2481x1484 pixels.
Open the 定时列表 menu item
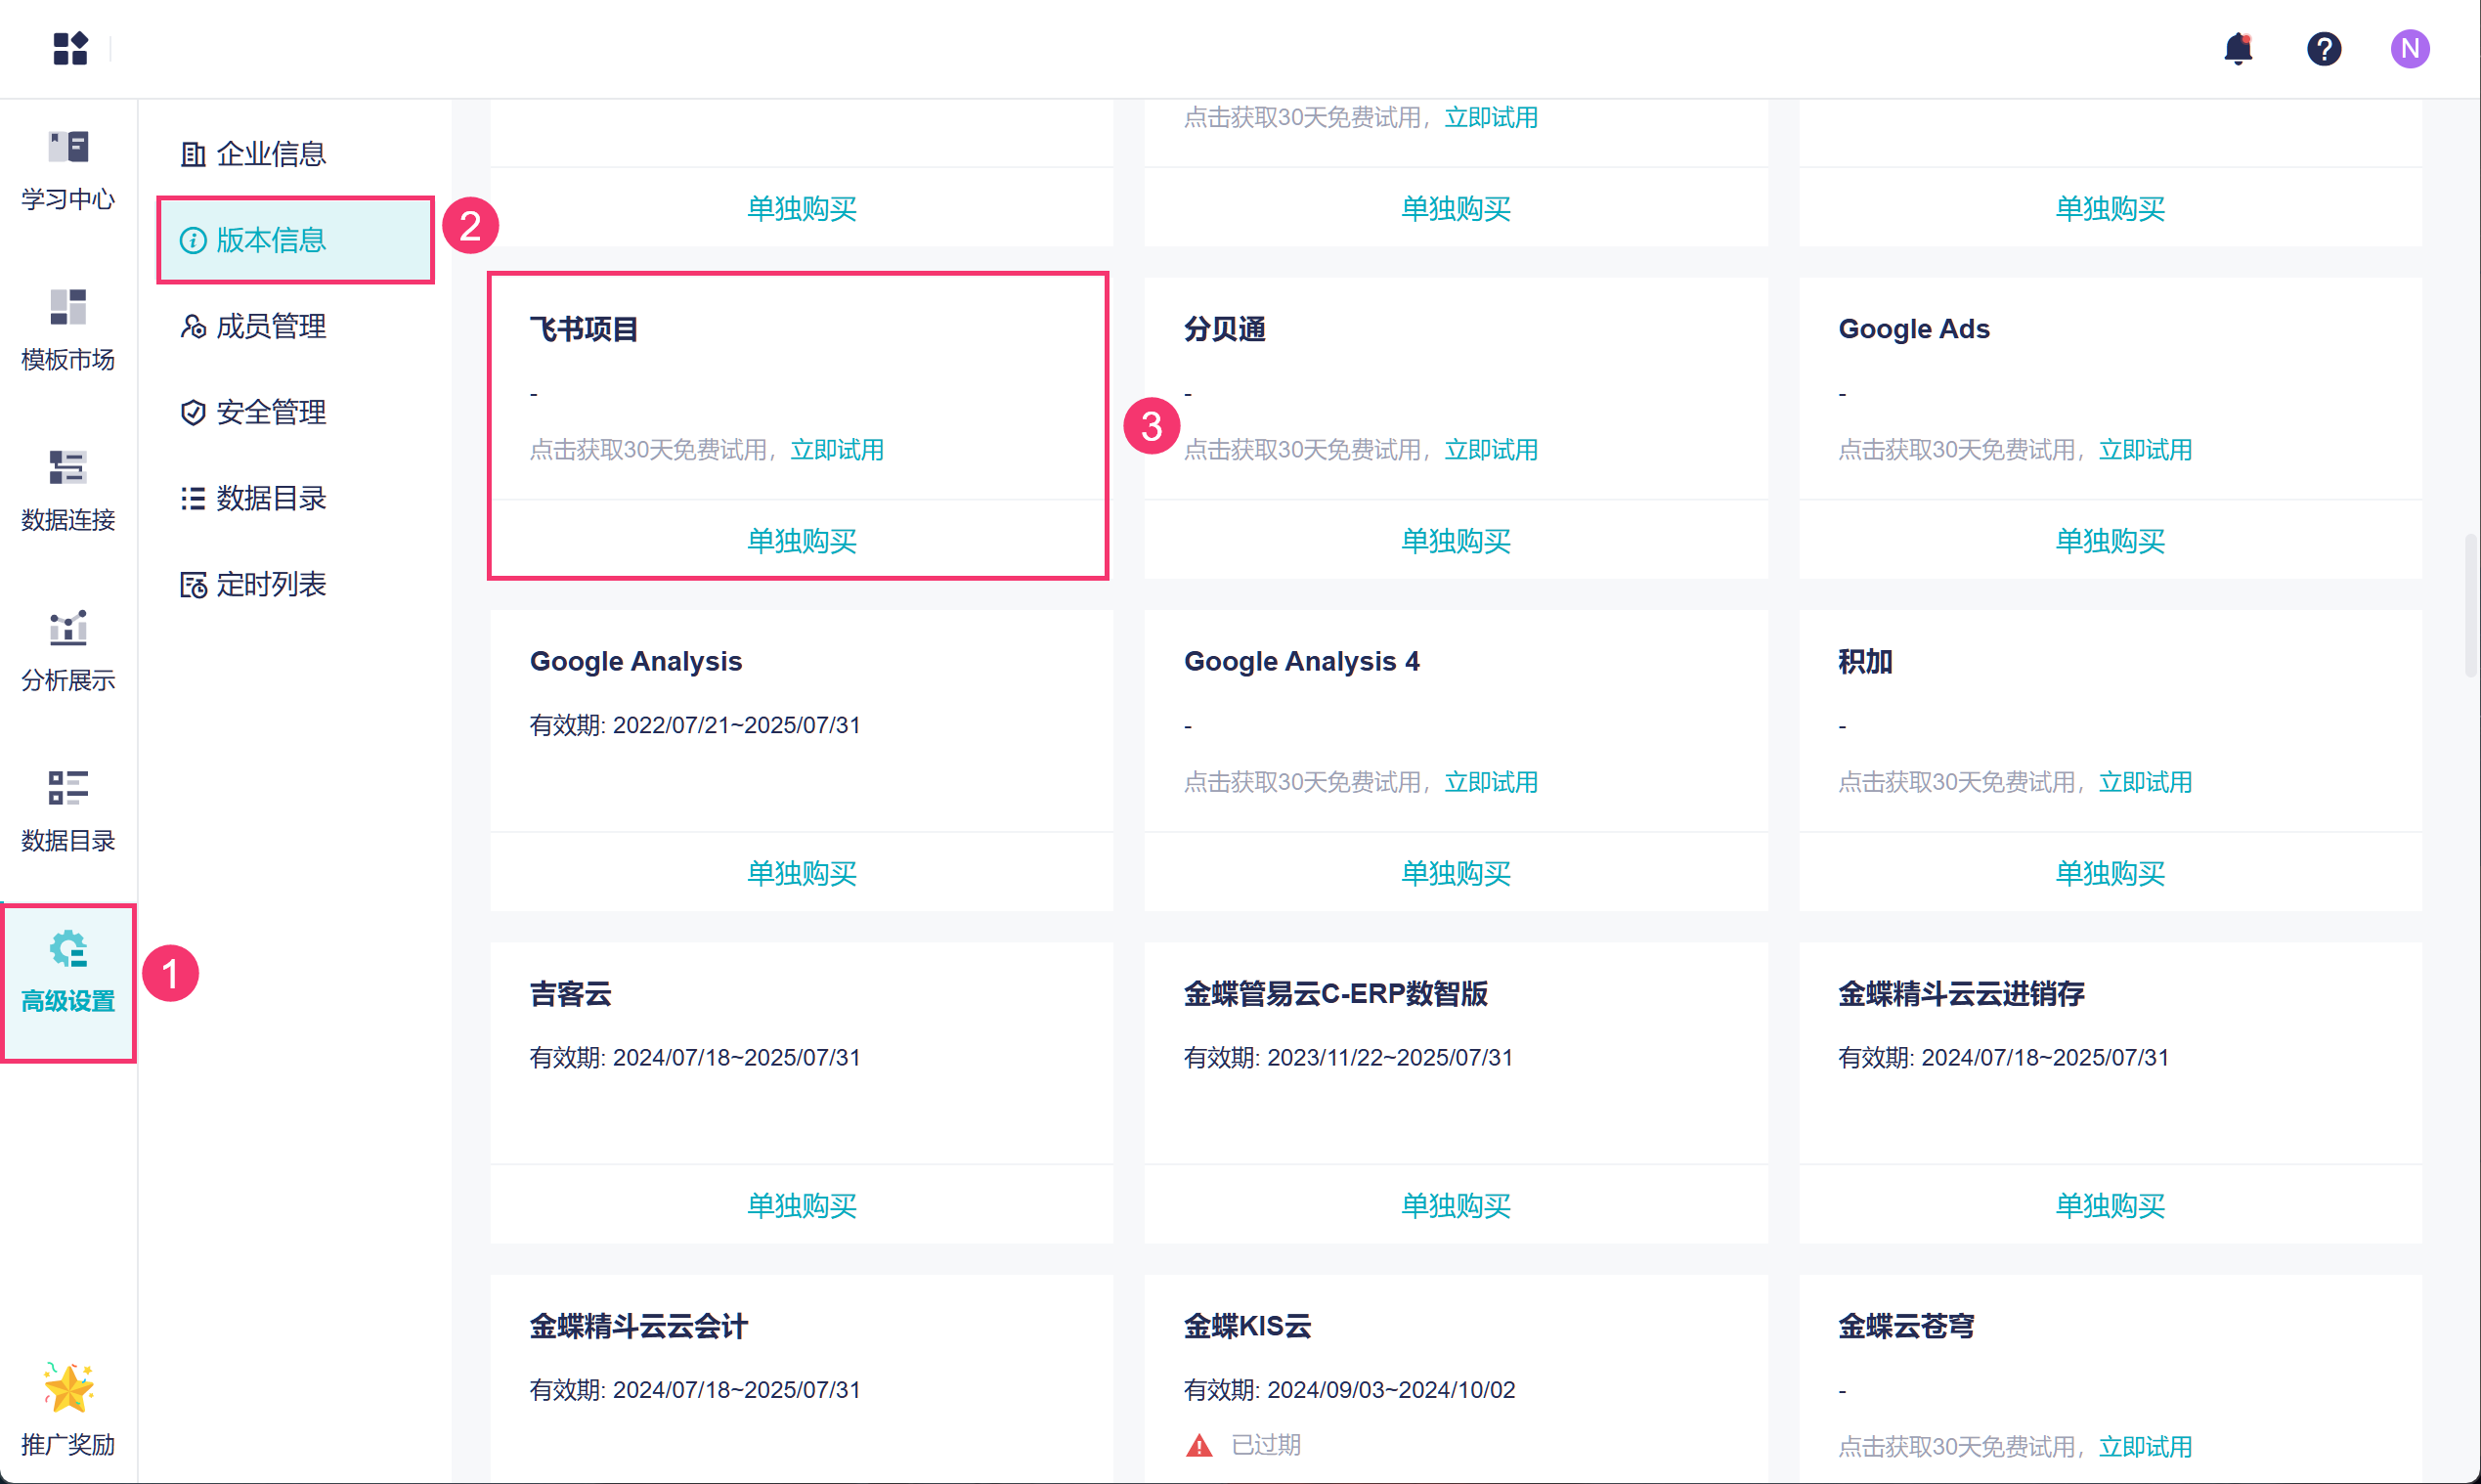pyautogui.click(x=270, y=584)
